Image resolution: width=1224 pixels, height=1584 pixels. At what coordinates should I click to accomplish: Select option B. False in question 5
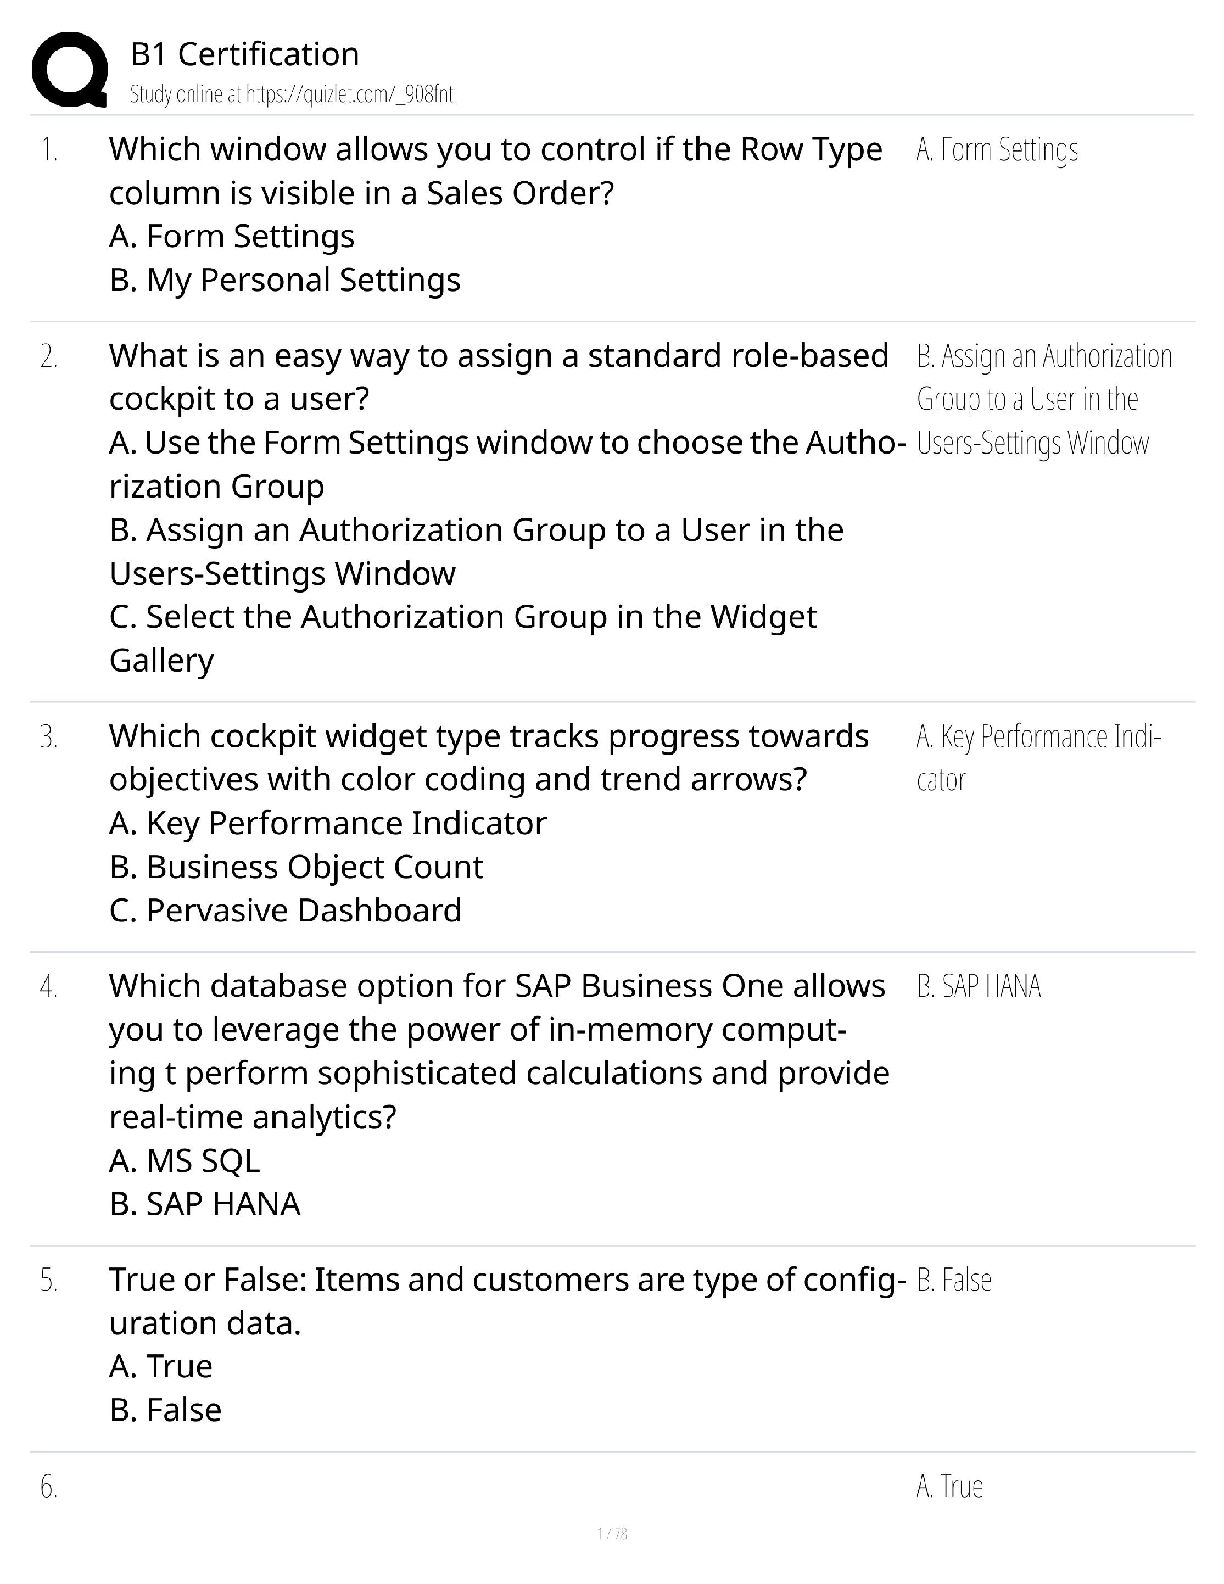pyautogui.click(x=166, y=1410)
